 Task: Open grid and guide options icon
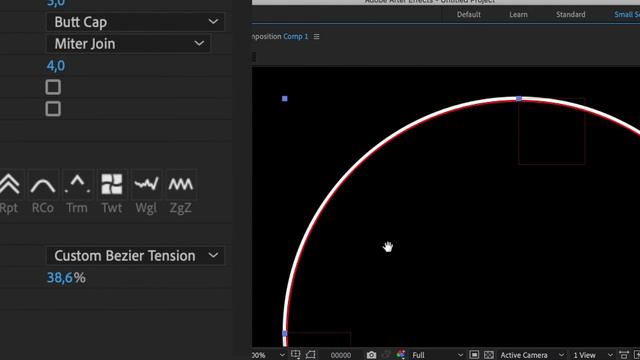point(296,354)
